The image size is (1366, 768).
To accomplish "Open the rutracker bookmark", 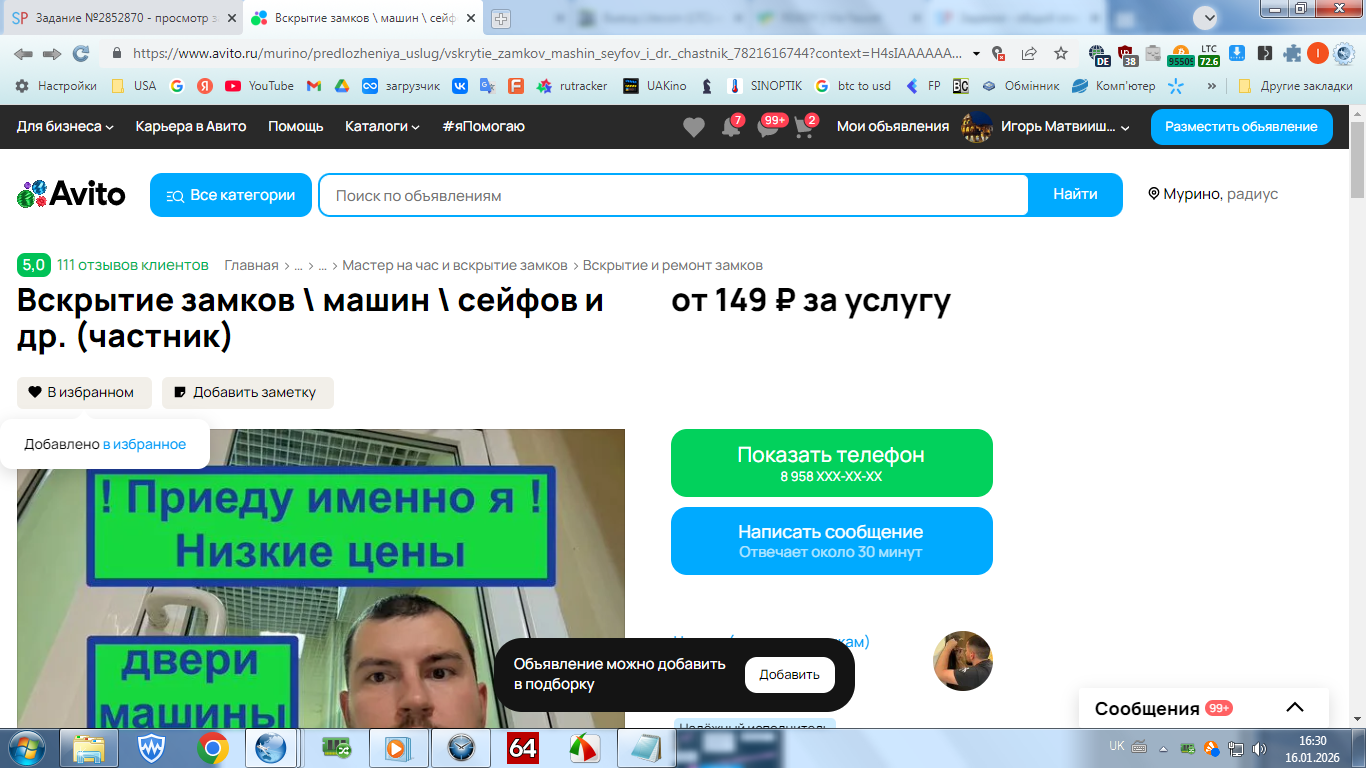I will click(571, 86).
